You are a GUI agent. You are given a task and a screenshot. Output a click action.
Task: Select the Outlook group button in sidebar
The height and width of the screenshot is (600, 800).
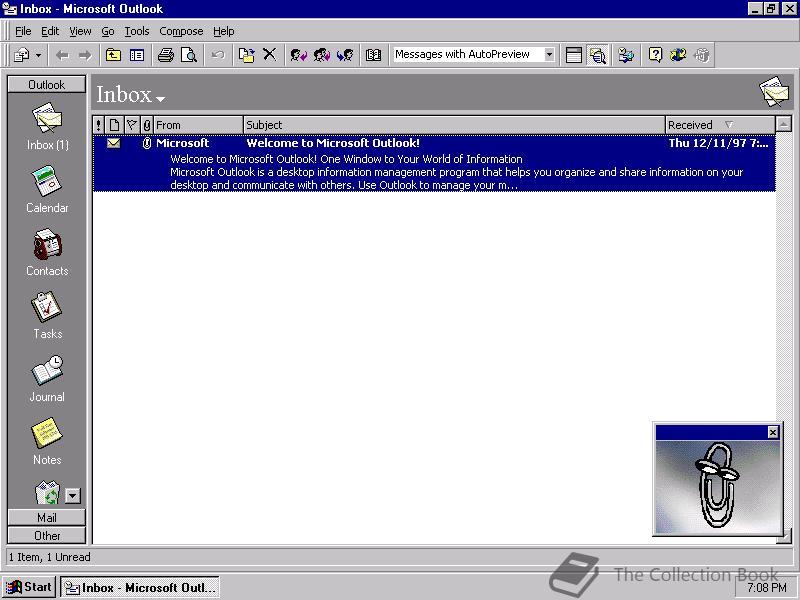click(x=46, y=85)
